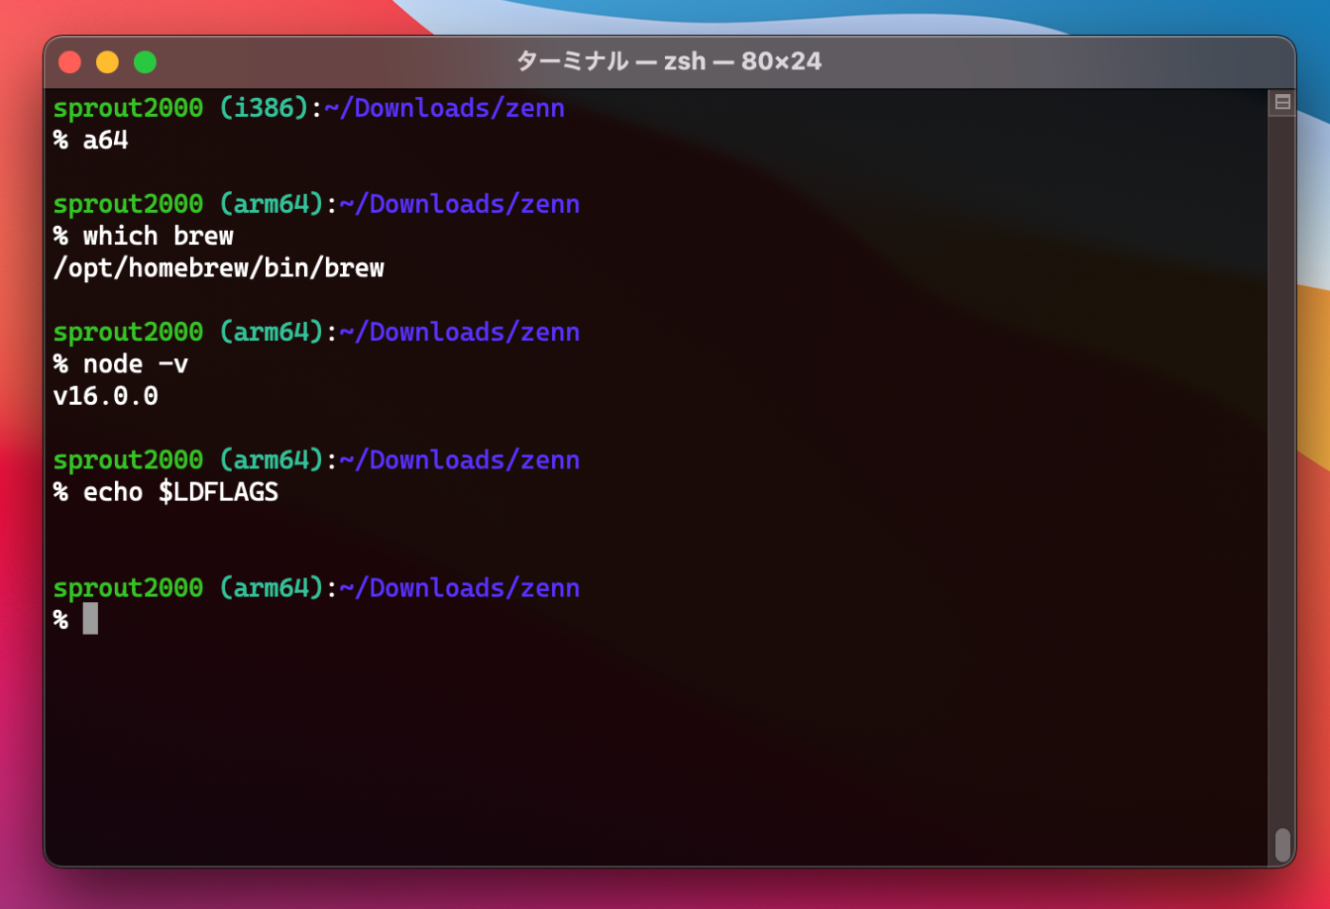Click the '/opt/homebrew/bin/brew' output
Viewport: 1330px width, 909px height.
[218, 268]
